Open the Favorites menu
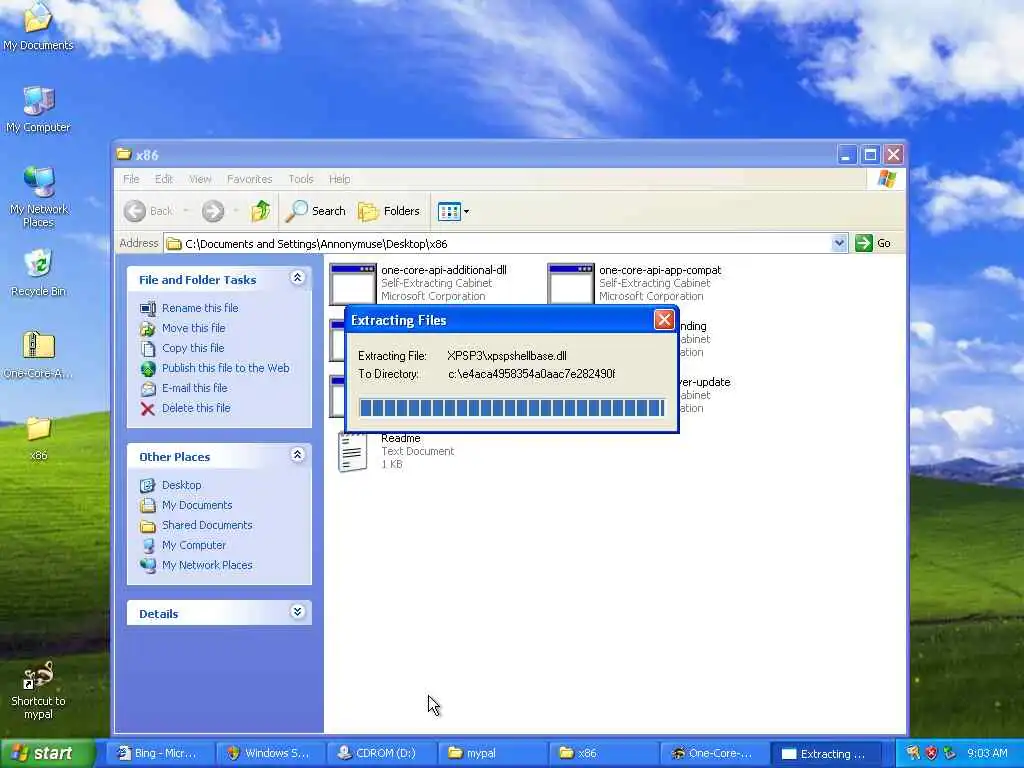Image resolution: width=1024 pixels, height=768 pixels. [249, 179]
